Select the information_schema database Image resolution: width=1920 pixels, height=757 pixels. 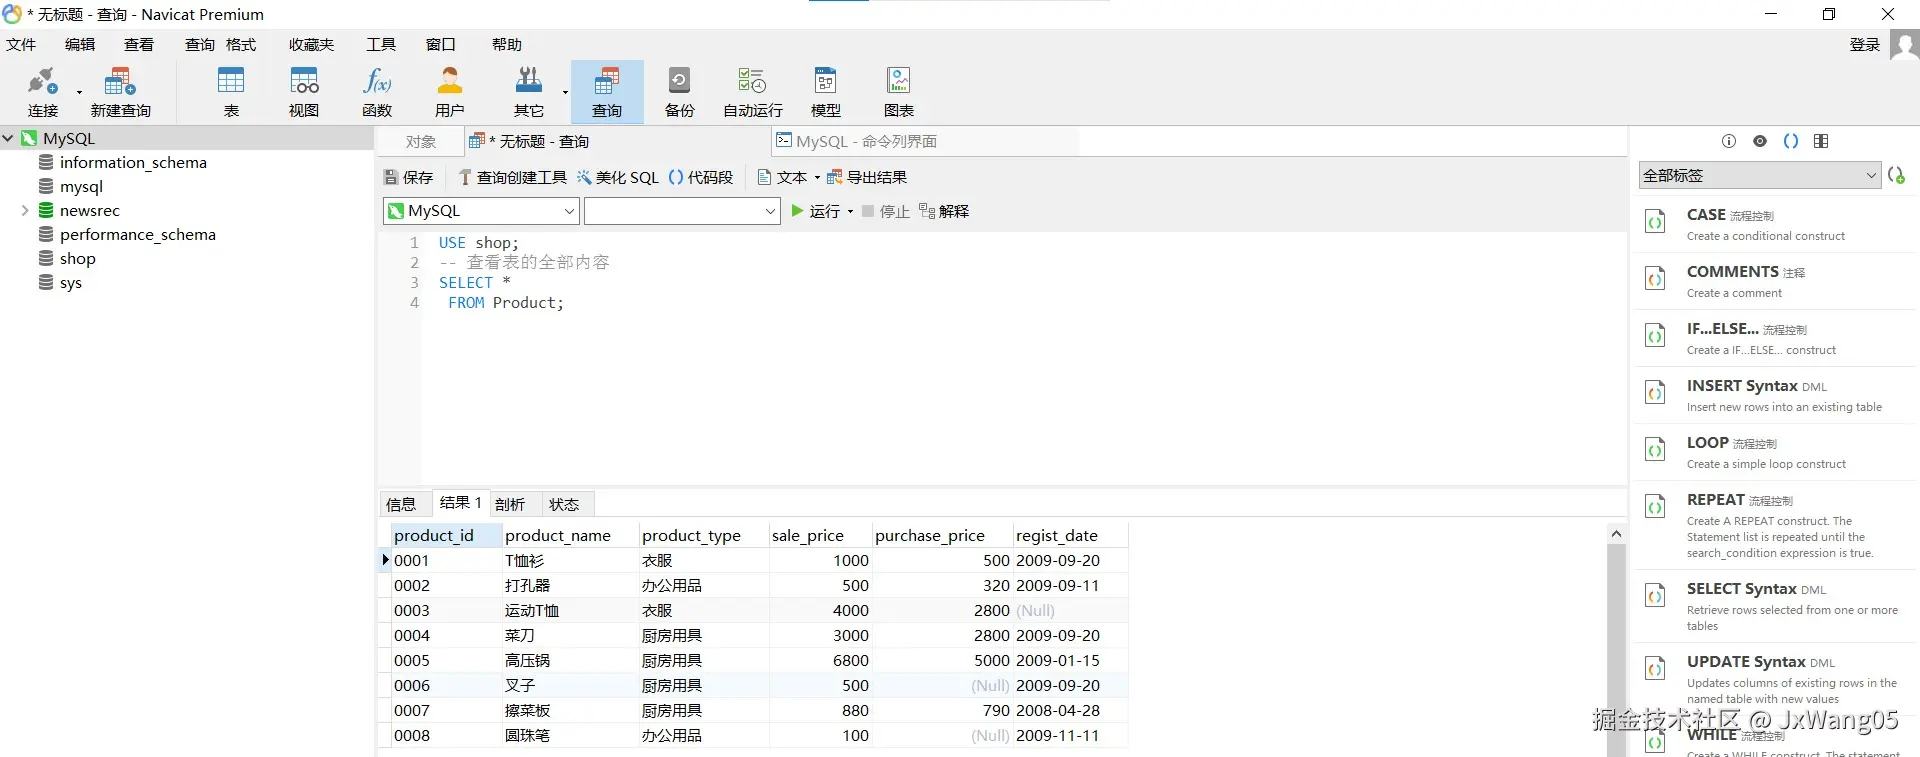pos(133,163)
